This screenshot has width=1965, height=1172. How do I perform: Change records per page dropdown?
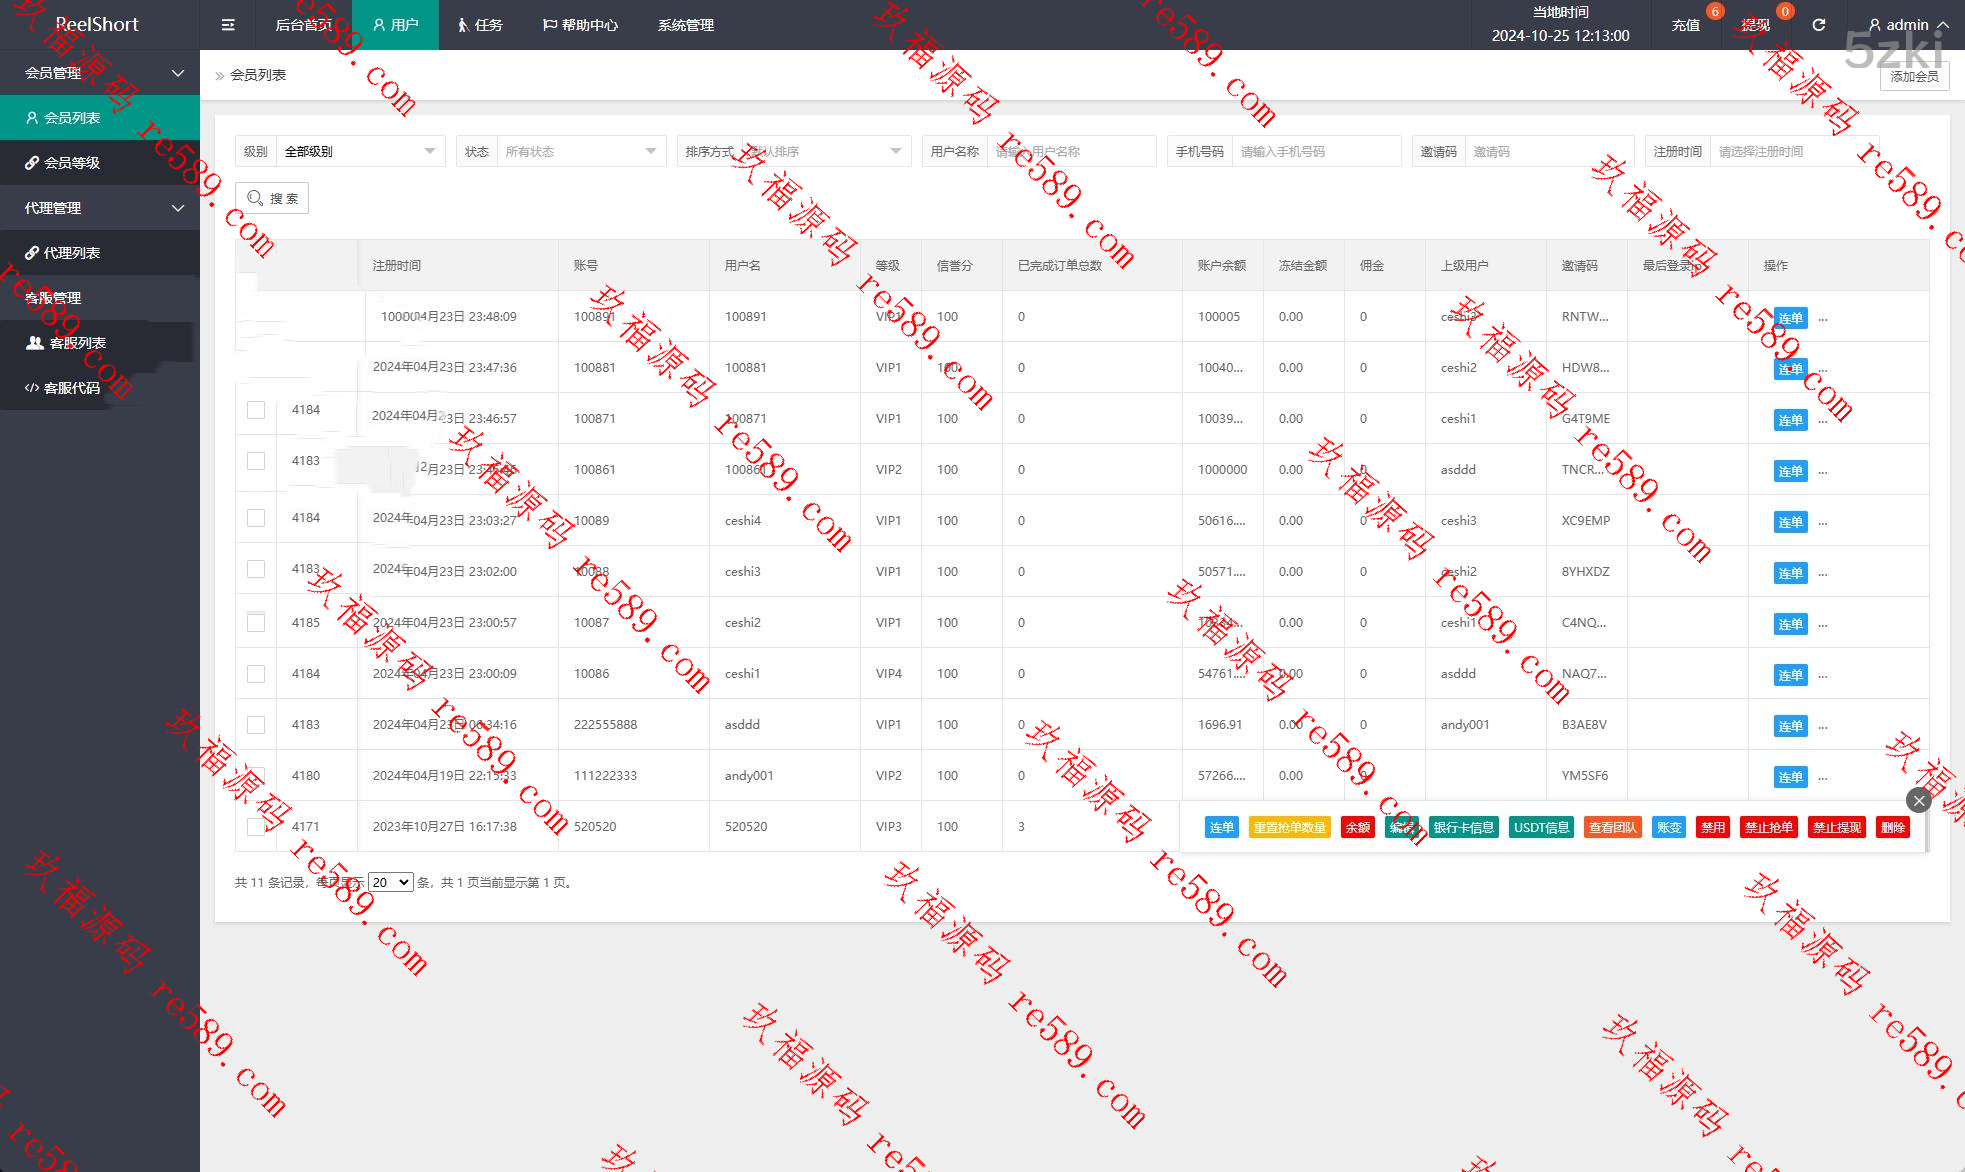pos(390,882)
